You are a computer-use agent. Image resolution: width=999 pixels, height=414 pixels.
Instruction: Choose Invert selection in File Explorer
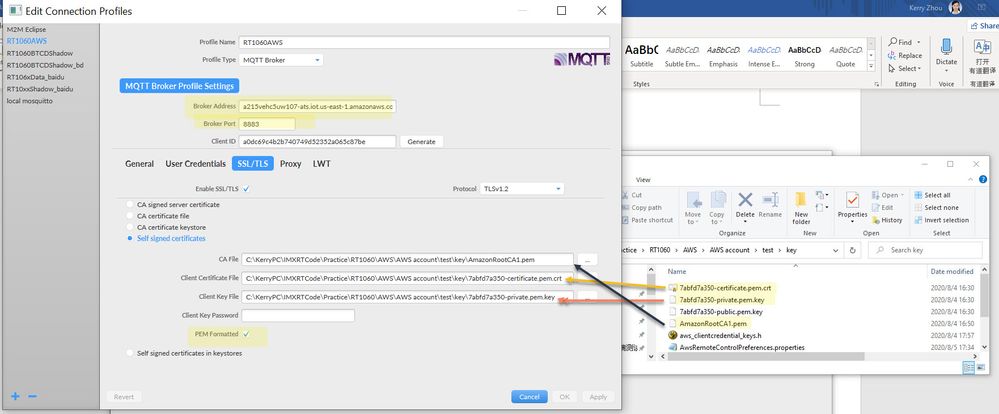(x=941, y=220)
